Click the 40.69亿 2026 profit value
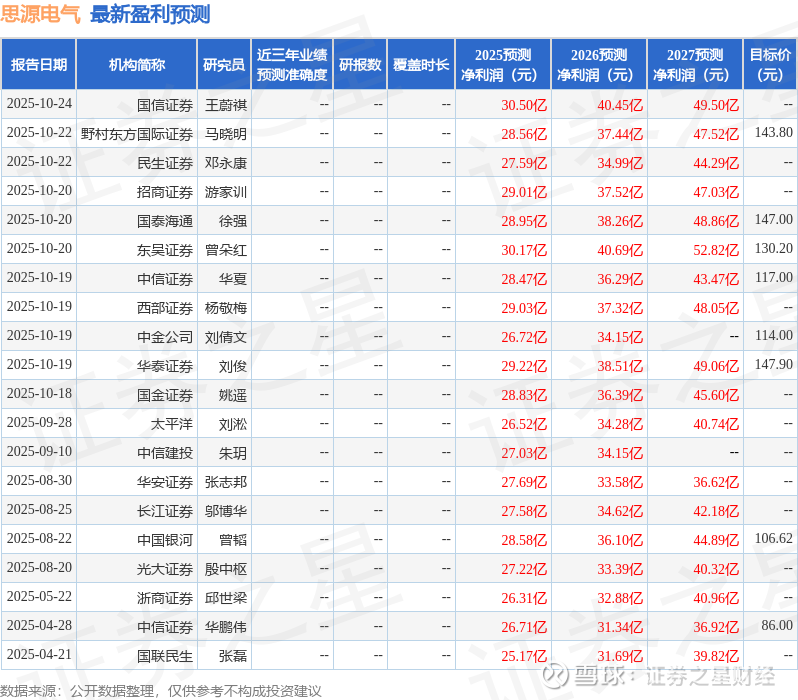This screenshot has height=700, width=798. [x=620, y=250]
